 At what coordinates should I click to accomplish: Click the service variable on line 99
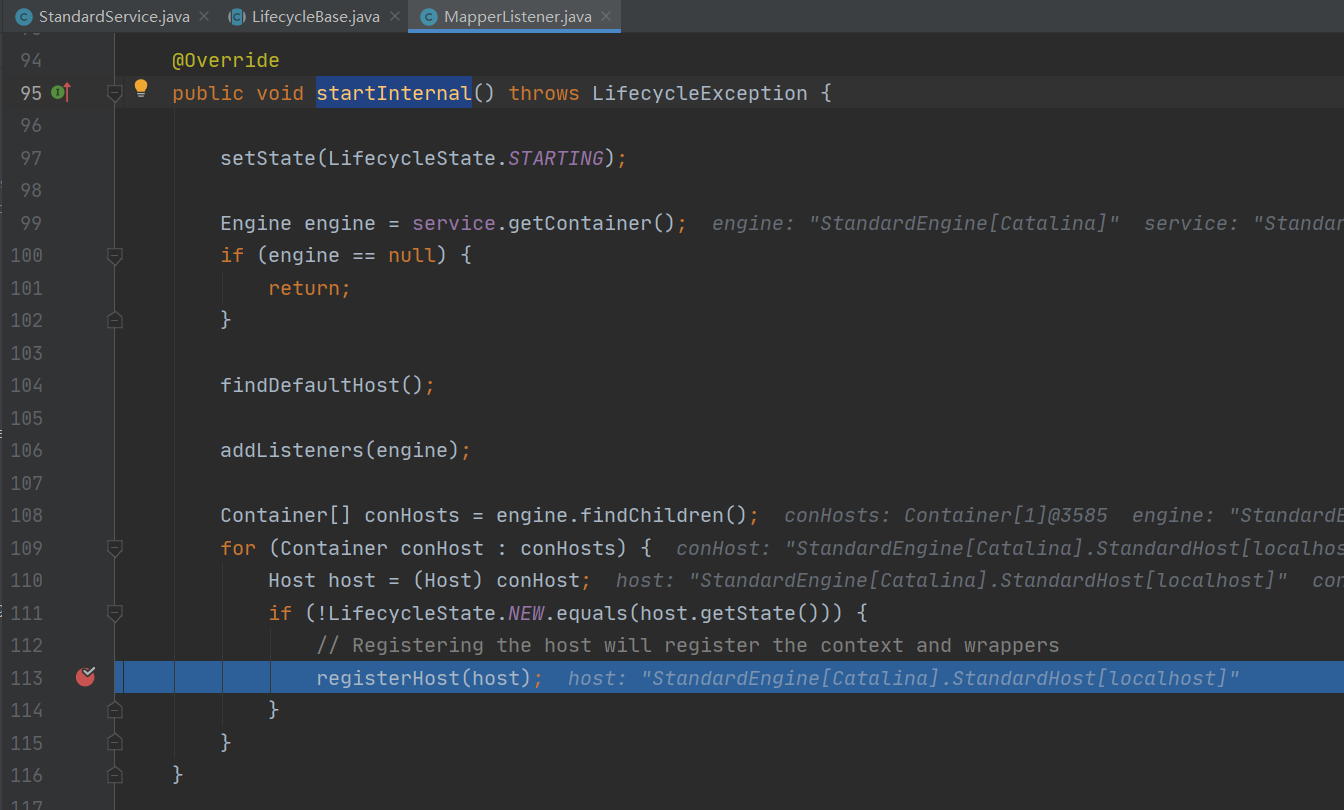[454, 223]
